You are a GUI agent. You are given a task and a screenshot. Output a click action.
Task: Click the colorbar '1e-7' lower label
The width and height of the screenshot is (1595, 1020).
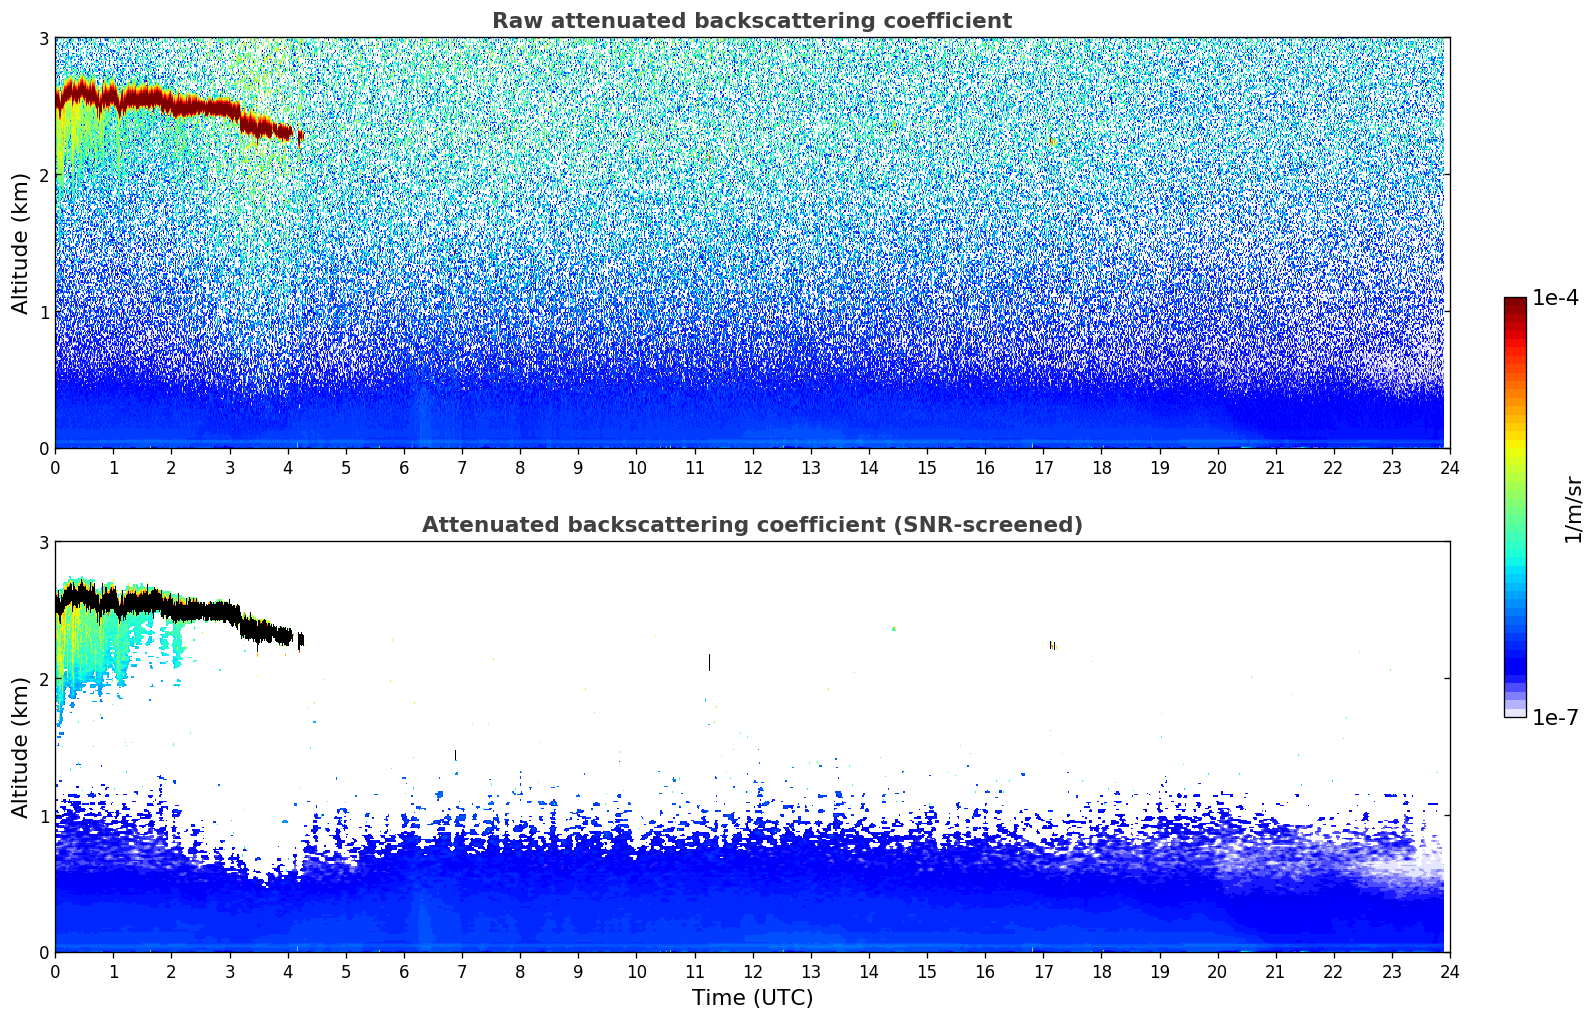(1555, 718)
